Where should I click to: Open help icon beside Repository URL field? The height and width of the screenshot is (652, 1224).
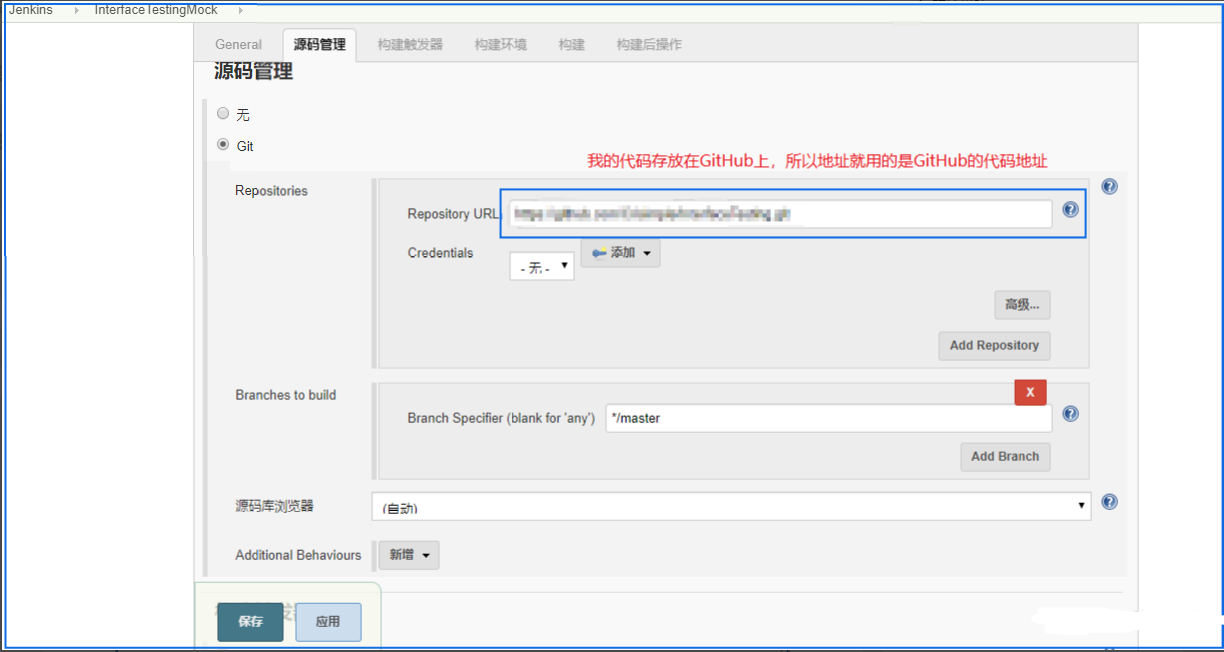[1070, 210]
